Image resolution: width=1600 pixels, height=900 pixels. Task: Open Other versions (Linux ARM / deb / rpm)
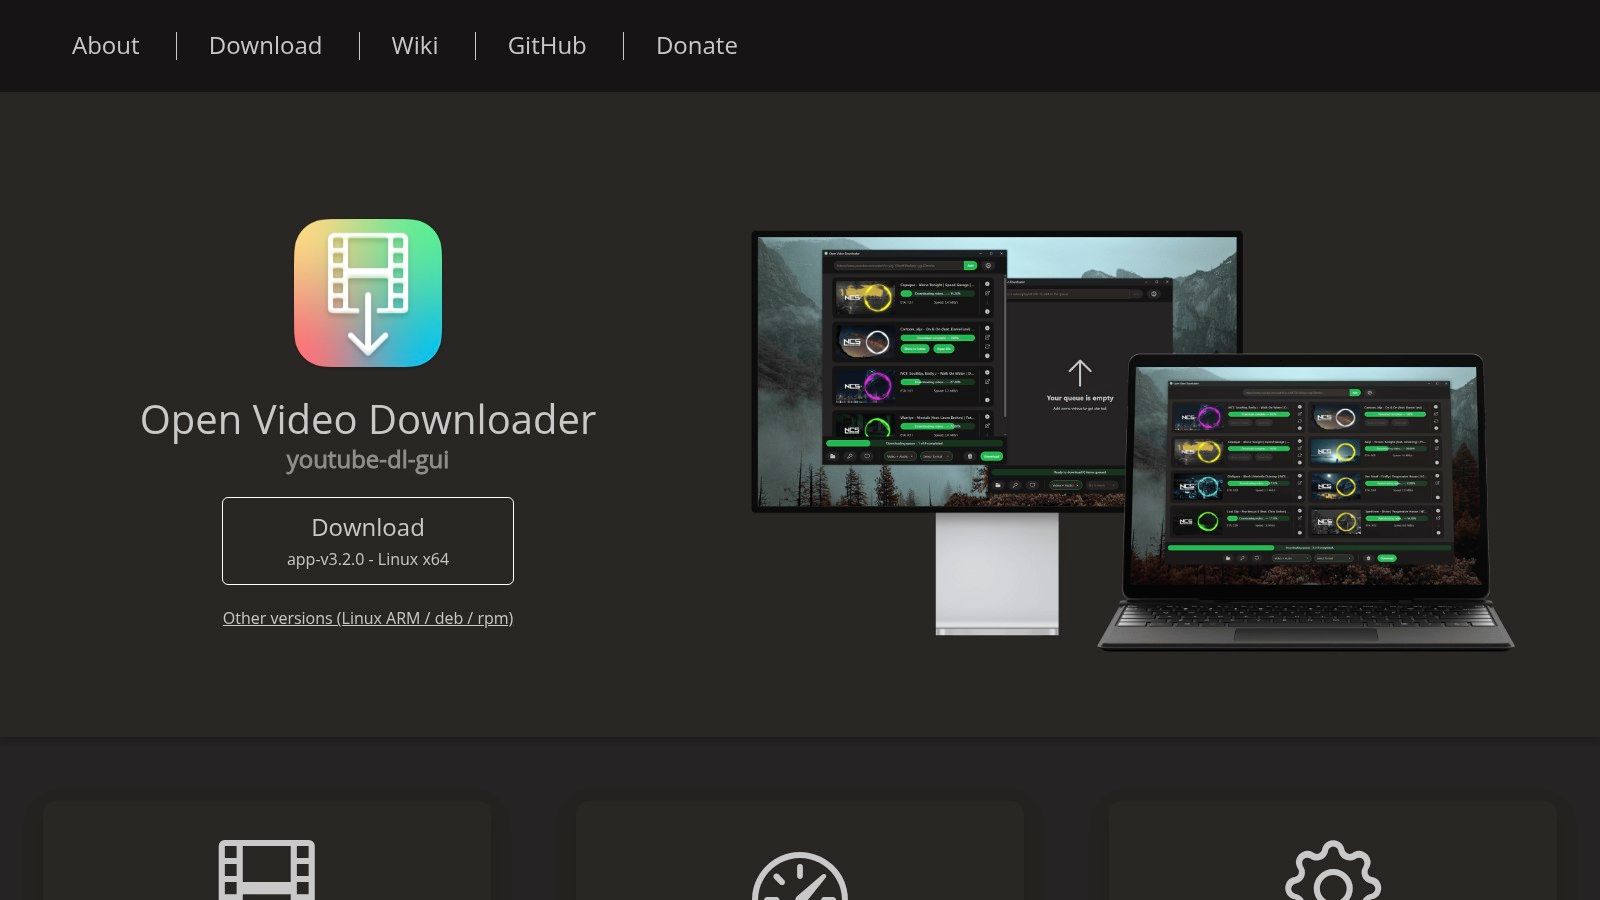(368, 618)
